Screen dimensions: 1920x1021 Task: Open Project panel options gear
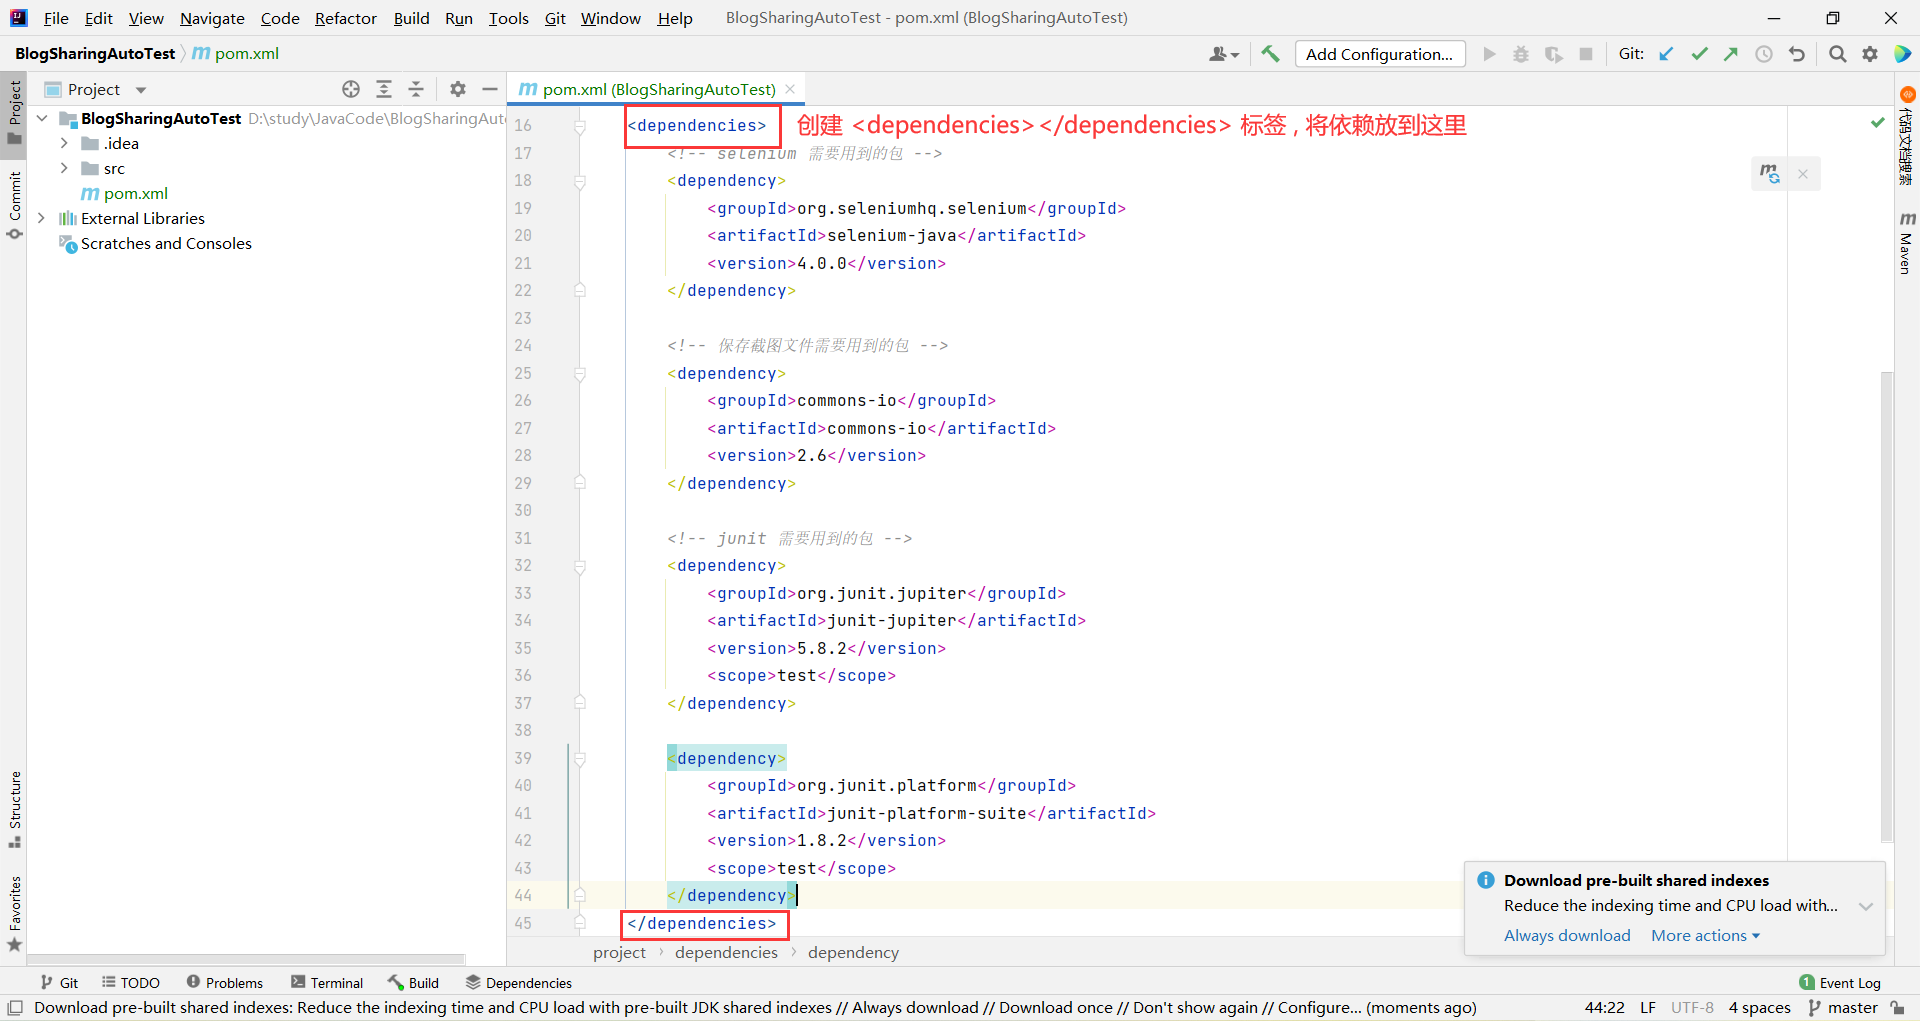[x=458, y=89]
